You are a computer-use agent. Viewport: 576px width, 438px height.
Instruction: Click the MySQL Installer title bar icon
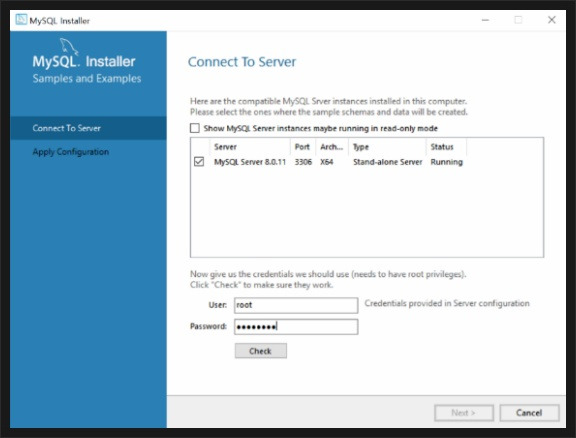21,19
